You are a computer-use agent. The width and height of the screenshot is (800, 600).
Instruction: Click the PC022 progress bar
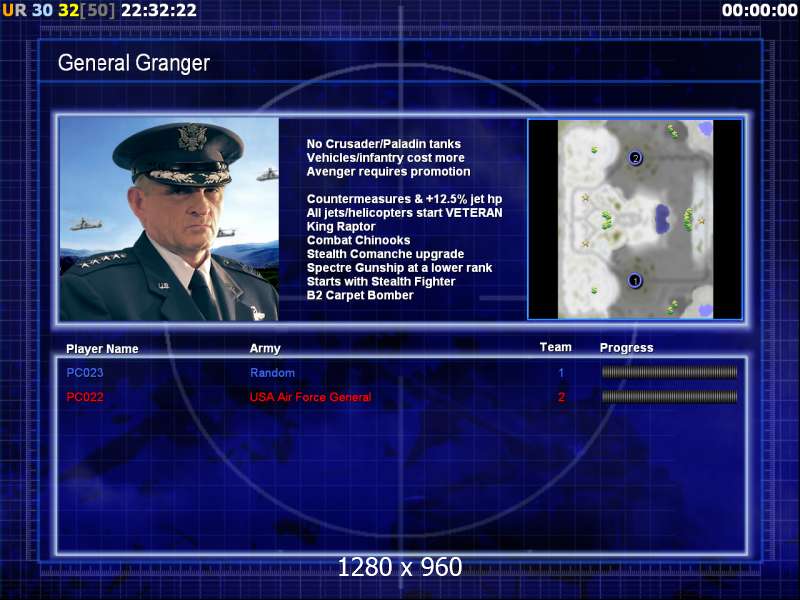point(669,396)
